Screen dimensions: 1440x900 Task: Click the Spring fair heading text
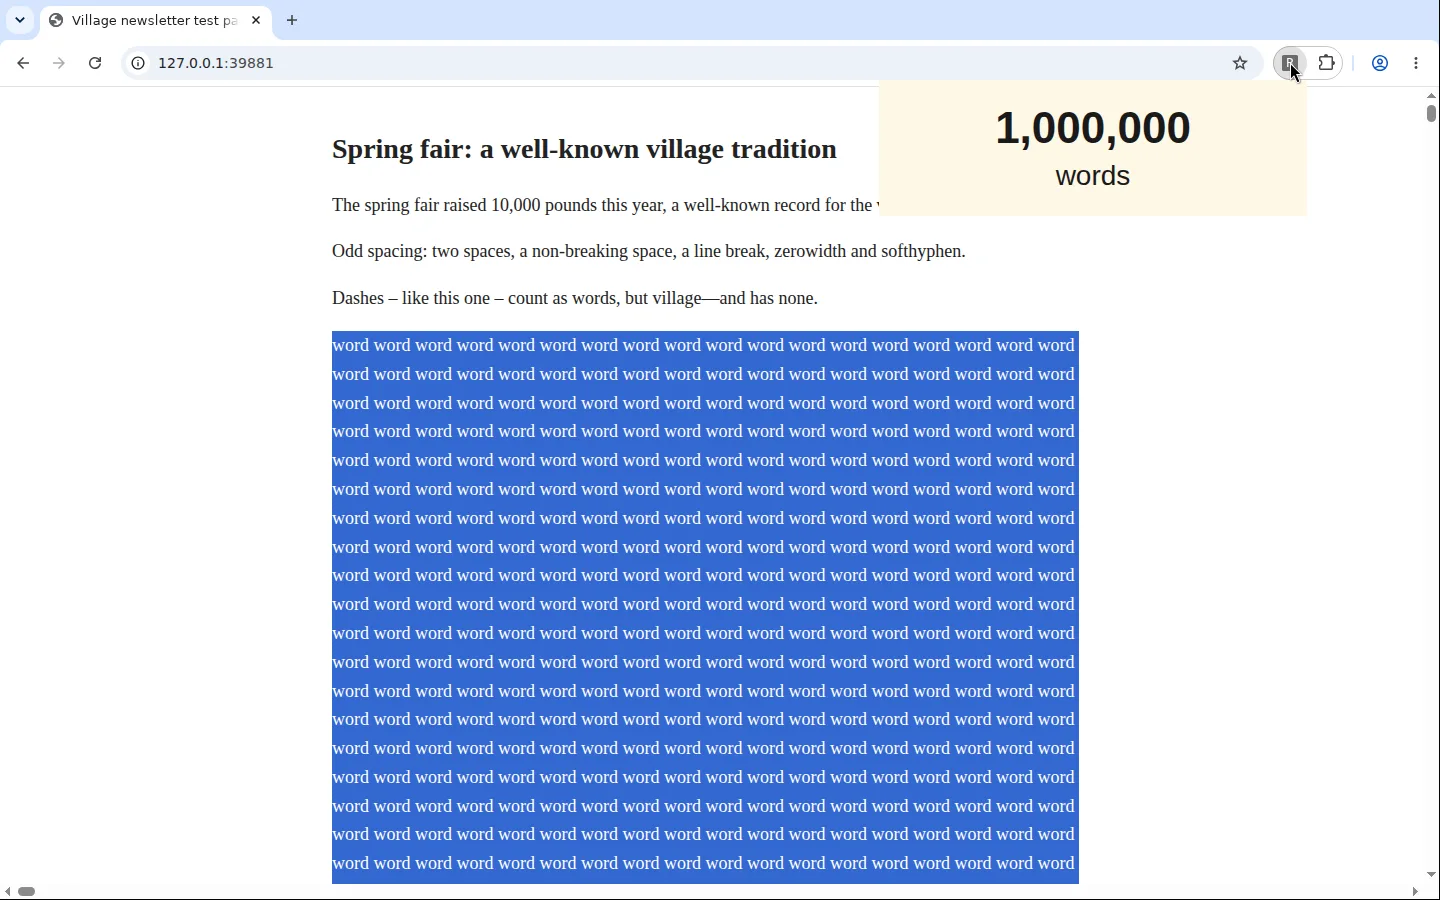tap(584, 149)
